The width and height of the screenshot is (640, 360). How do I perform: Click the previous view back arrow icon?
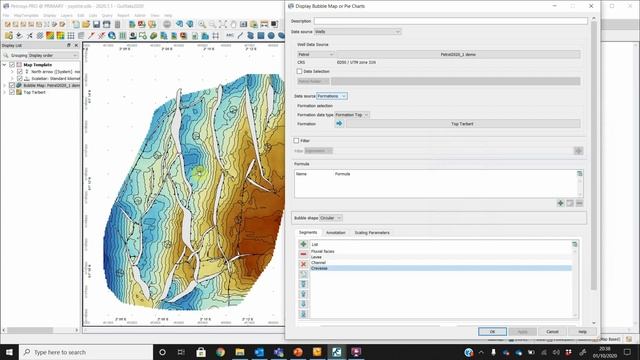point(180,24)
